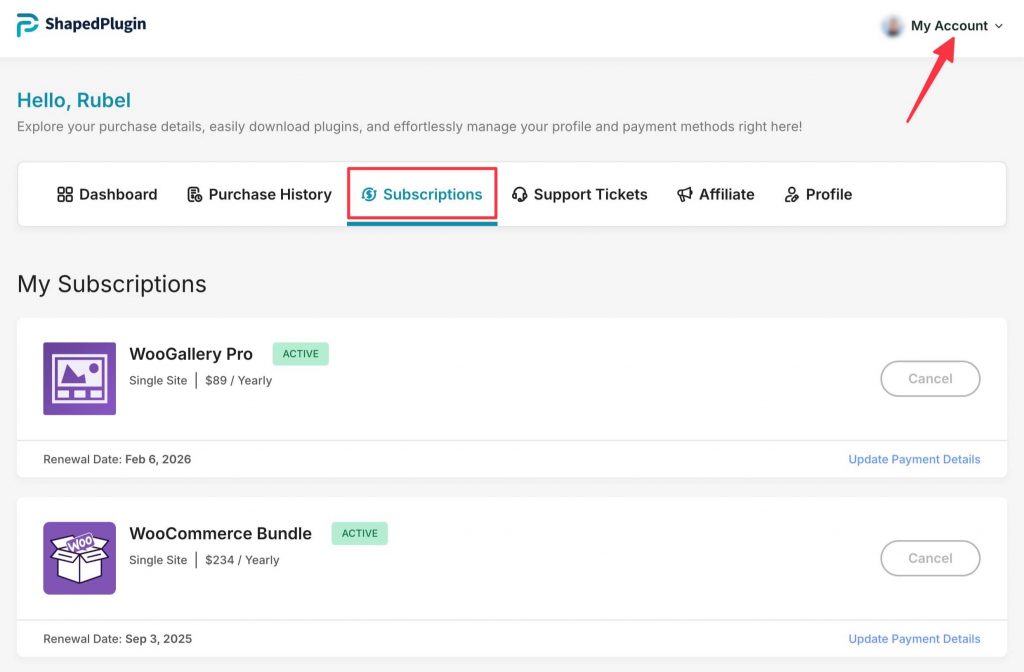Click the Profile person icon
Image resolution: width=1024 pixels, height=672 pixels.
click(792, 194)
